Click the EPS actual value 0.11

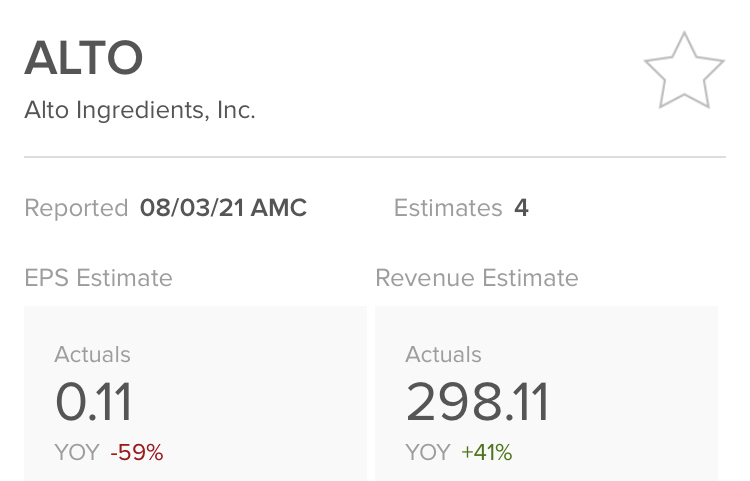[x=93, y=402]
